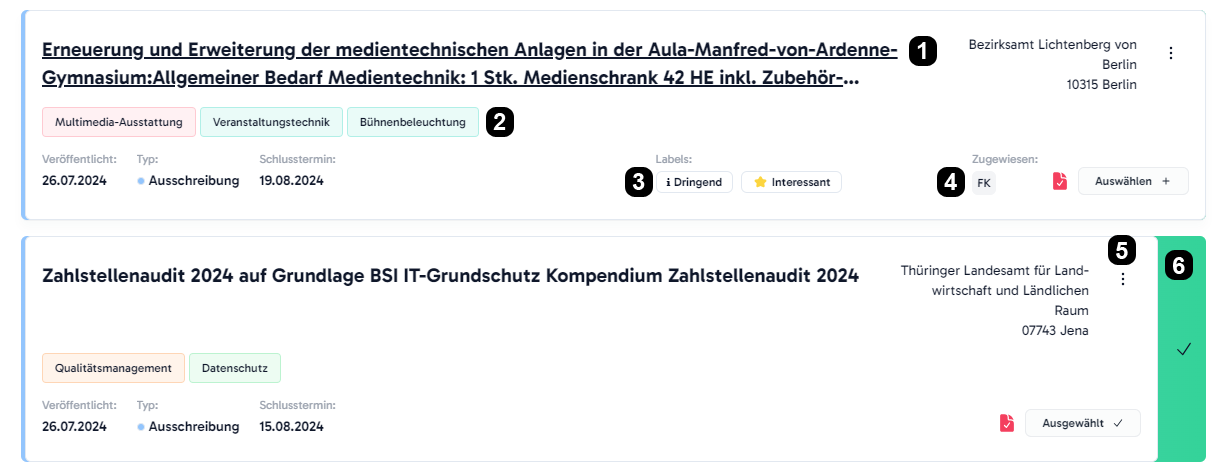Viewport: 1223px width, 470px height.
Task: Select the Bühnenbeleuchtung tag
Action: point(412,122)
